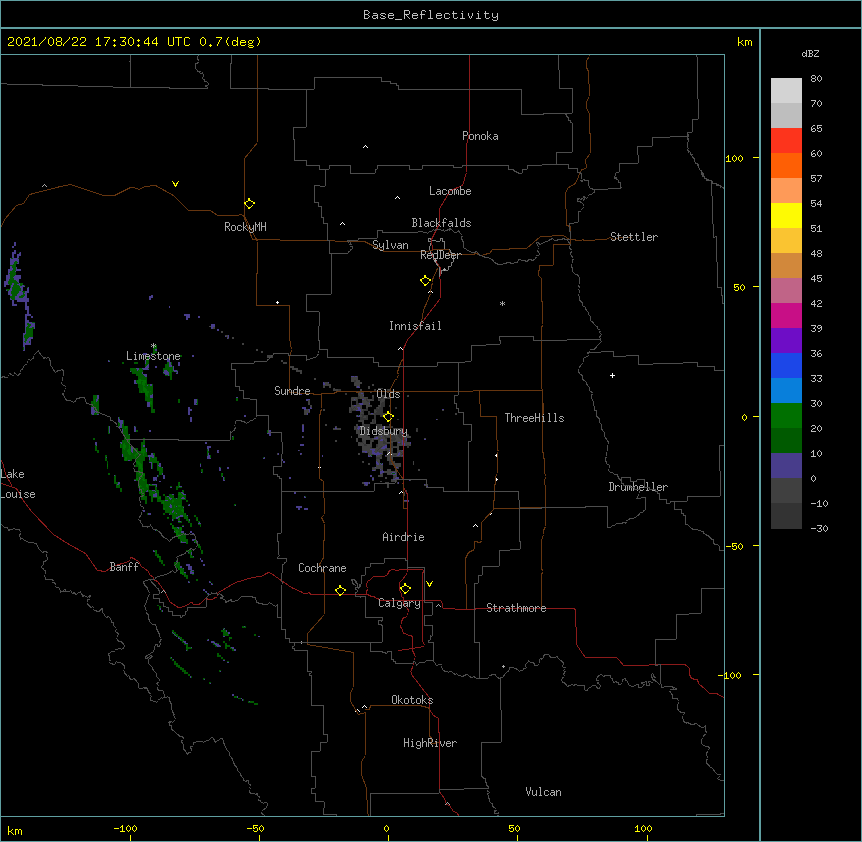The image size is (862, 842).
Task: Click the yellow V marker northwest of RockyMH
Action: 175,184
